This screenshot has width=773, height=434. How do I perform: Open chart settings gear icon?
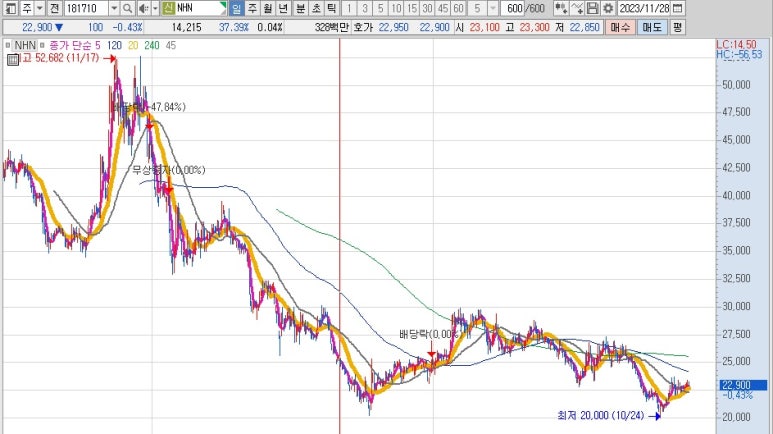[x=608, y=8]
